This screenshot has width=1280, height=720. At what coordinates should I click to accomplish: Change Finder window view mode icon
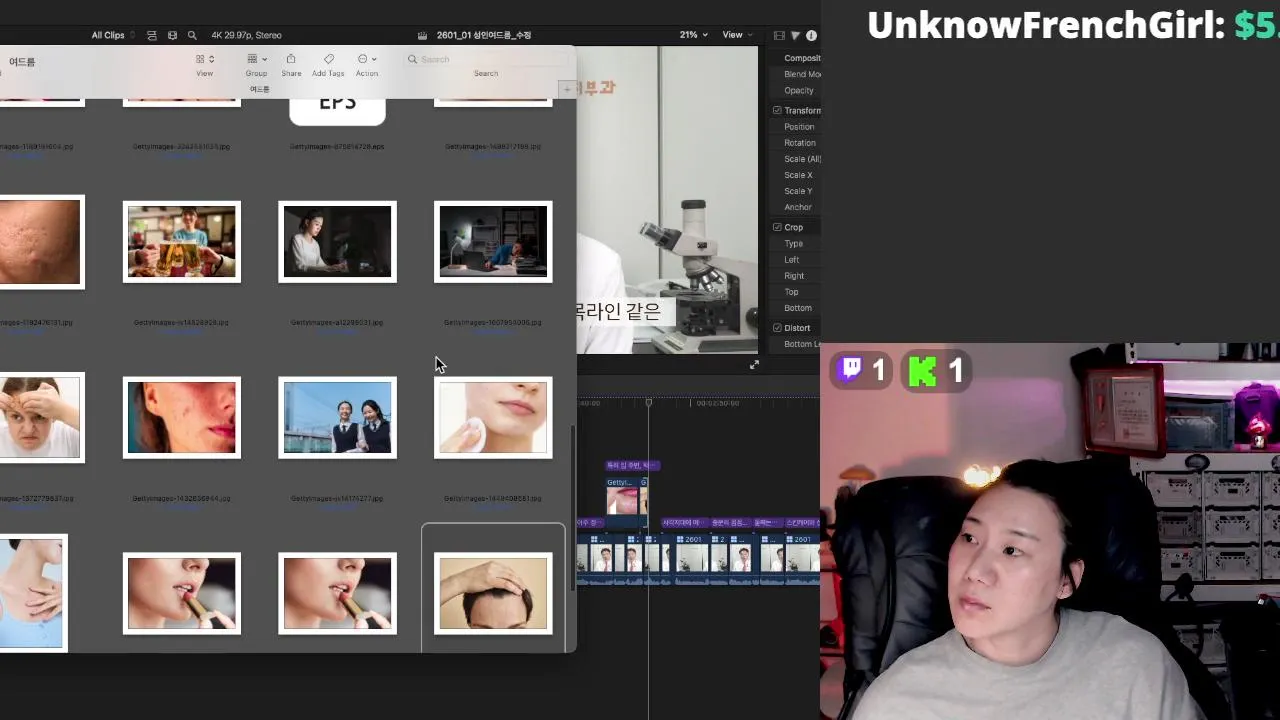click(204, 60)
